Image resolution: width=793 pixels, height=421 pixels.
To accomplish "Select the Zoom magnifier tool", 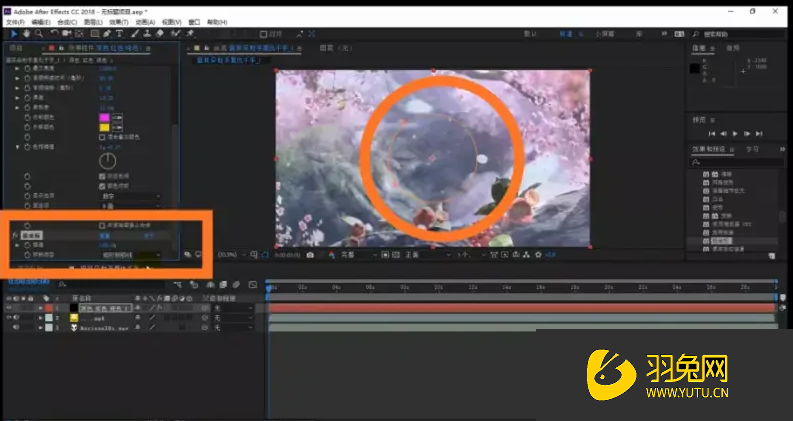I will click(39, 33).
